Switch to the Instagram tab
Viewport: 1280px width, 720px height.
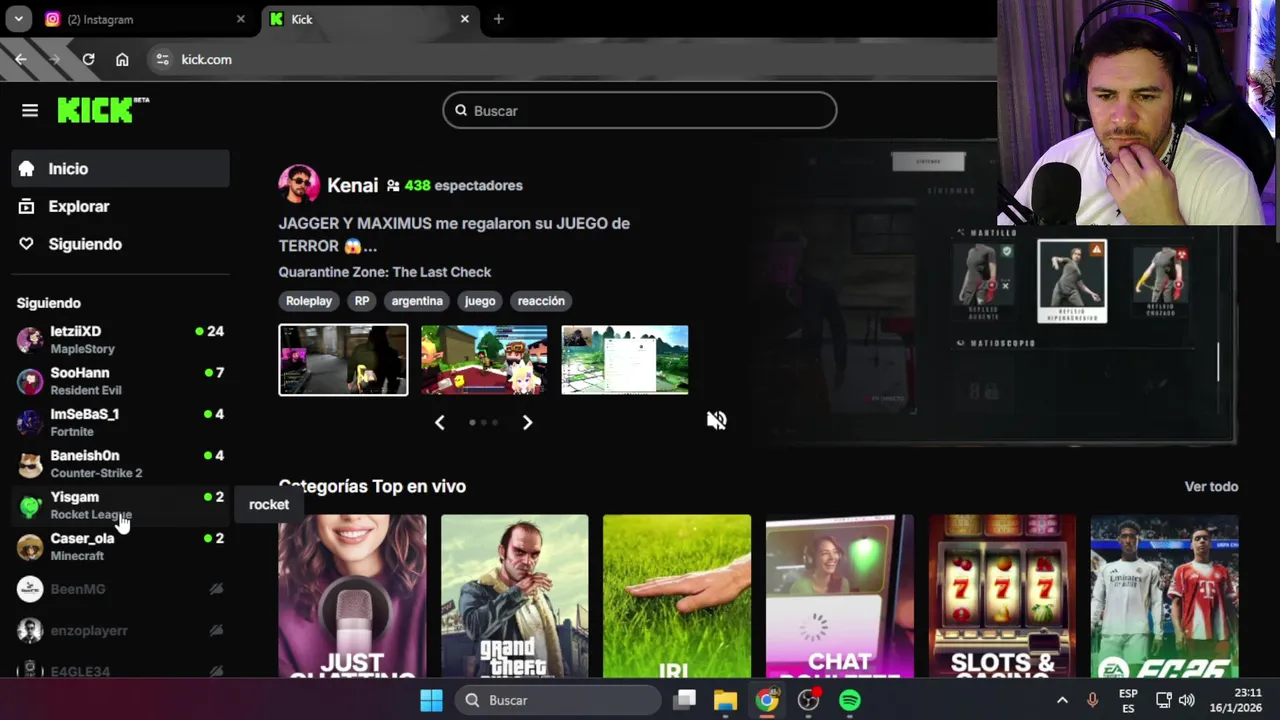(x=146, y=19)
